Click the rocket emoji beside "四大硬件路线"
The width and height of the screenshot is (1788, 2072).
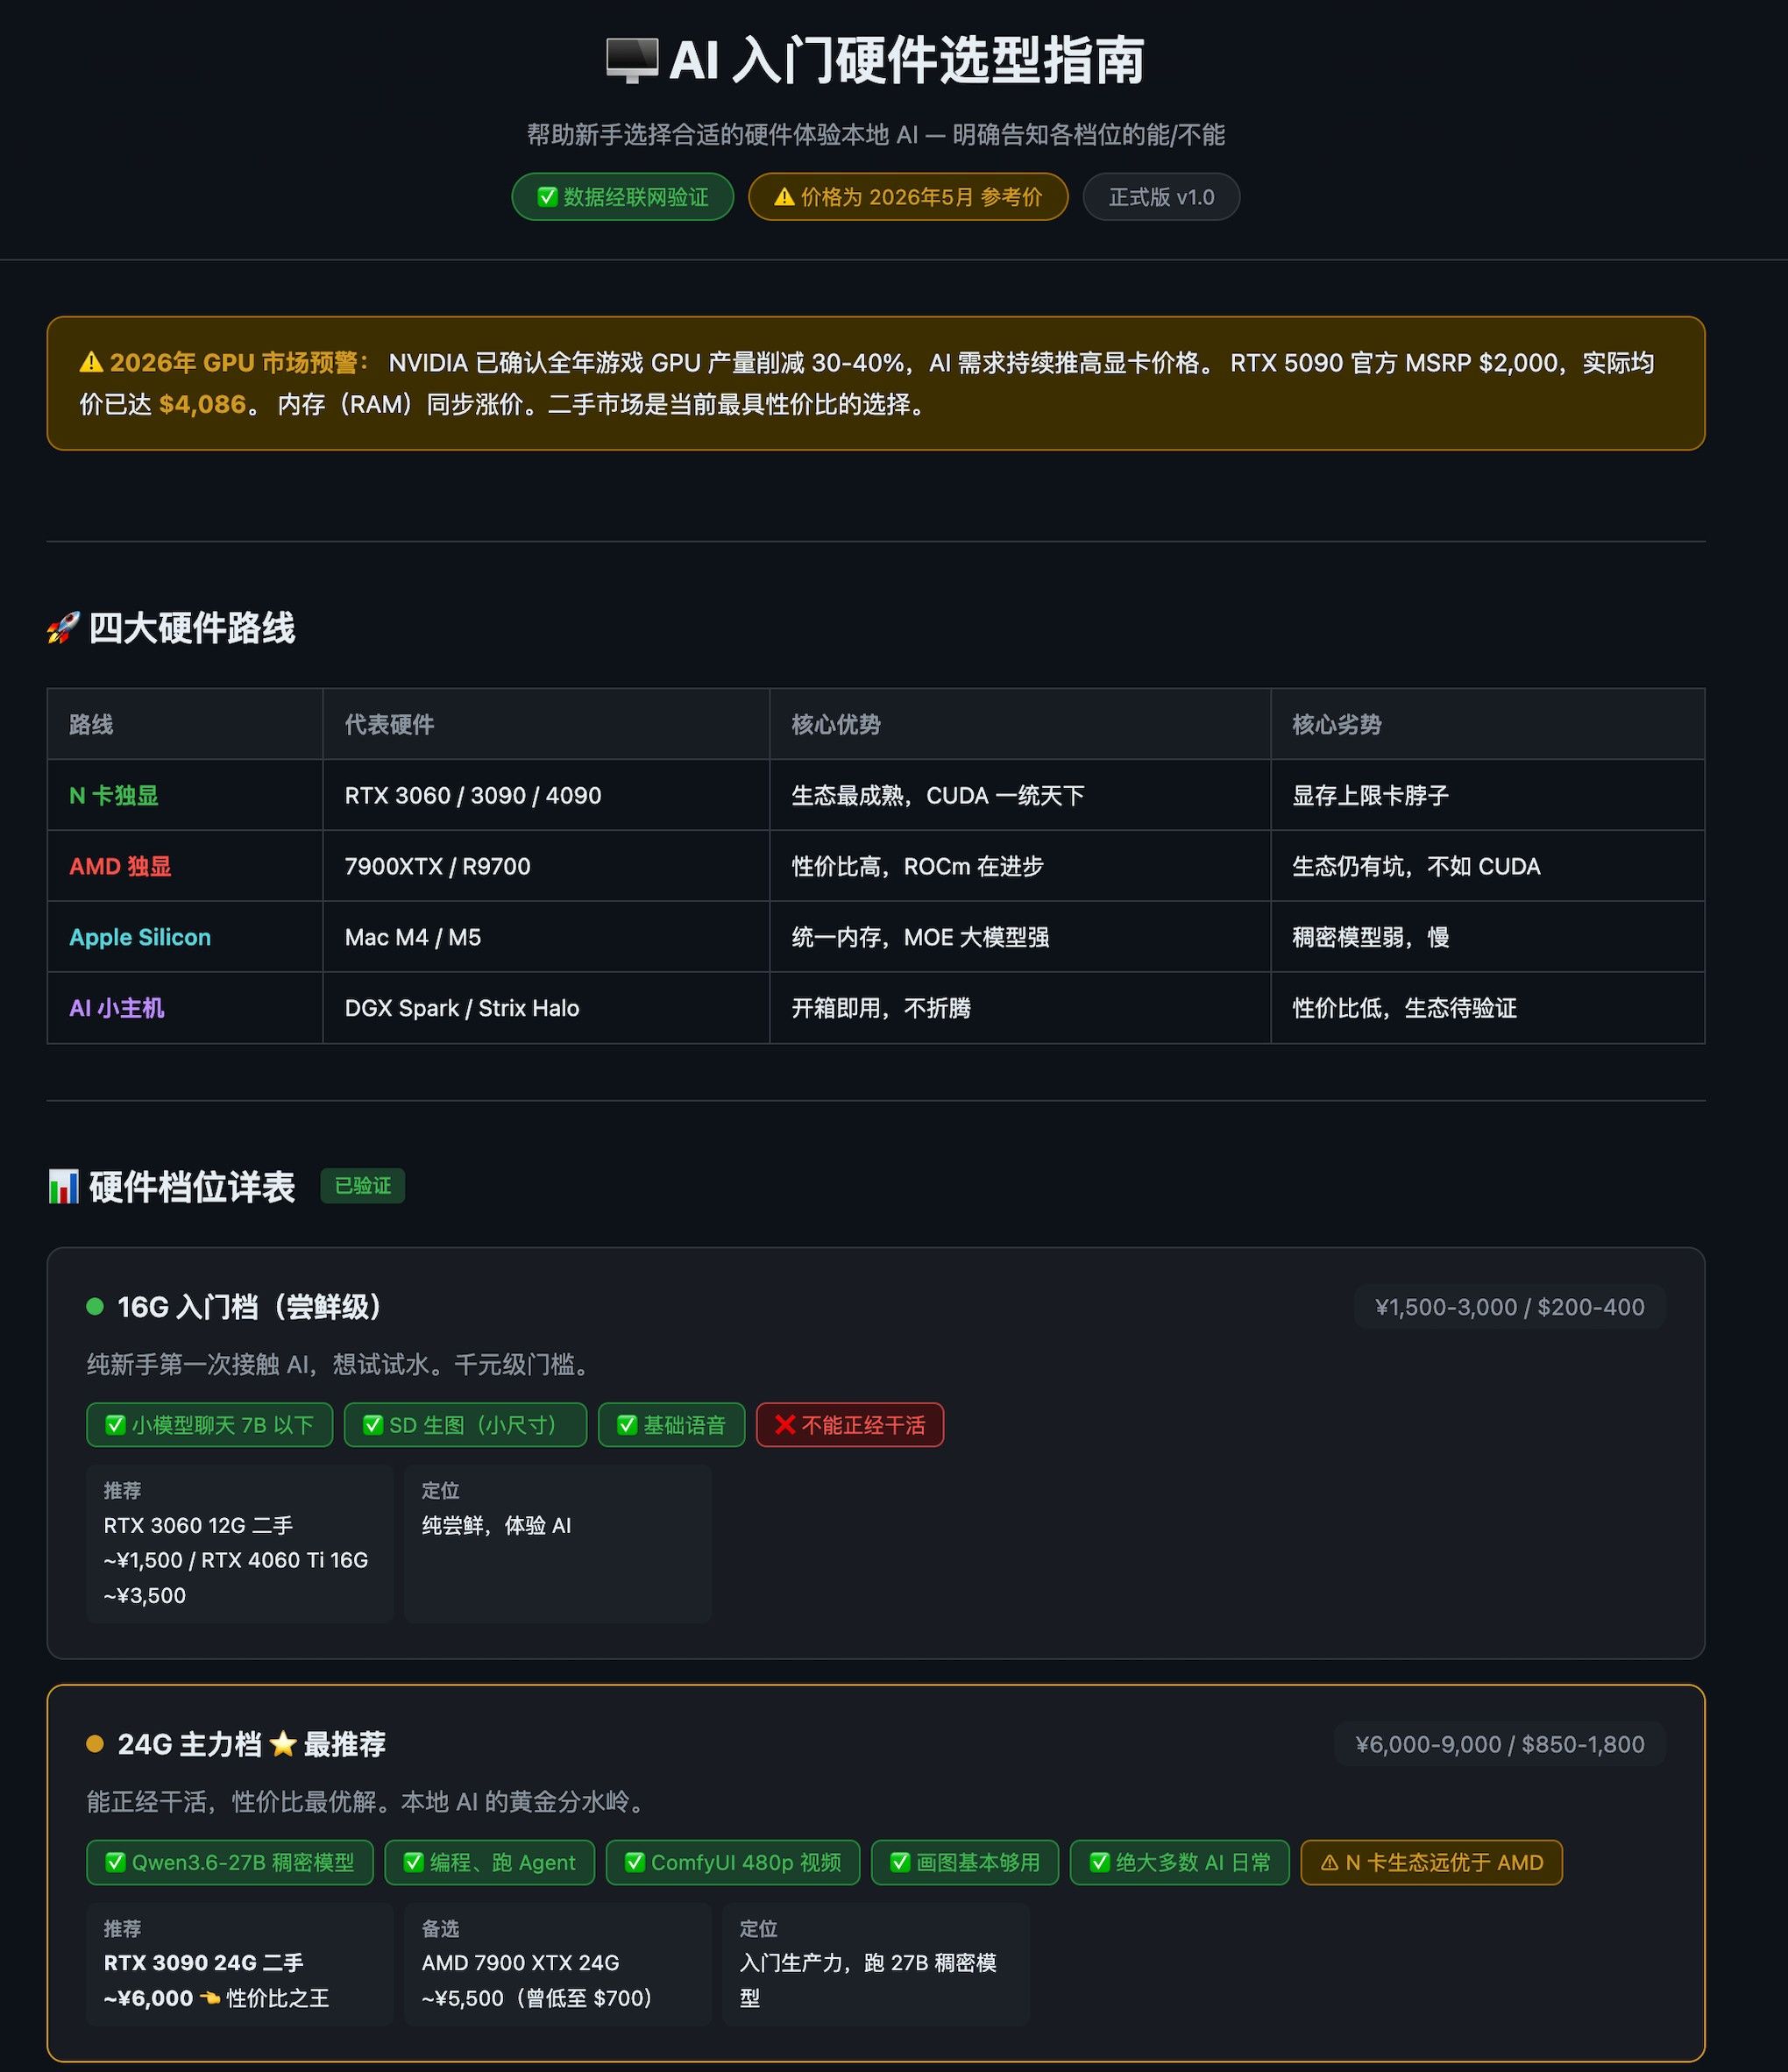point(63,629)
